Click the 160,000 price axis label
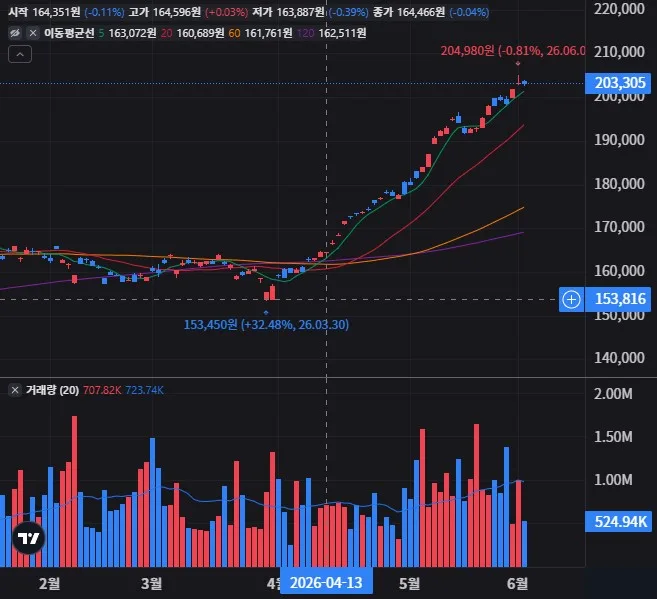The height and width of the screenshot is (599, 657). (619, 271)
